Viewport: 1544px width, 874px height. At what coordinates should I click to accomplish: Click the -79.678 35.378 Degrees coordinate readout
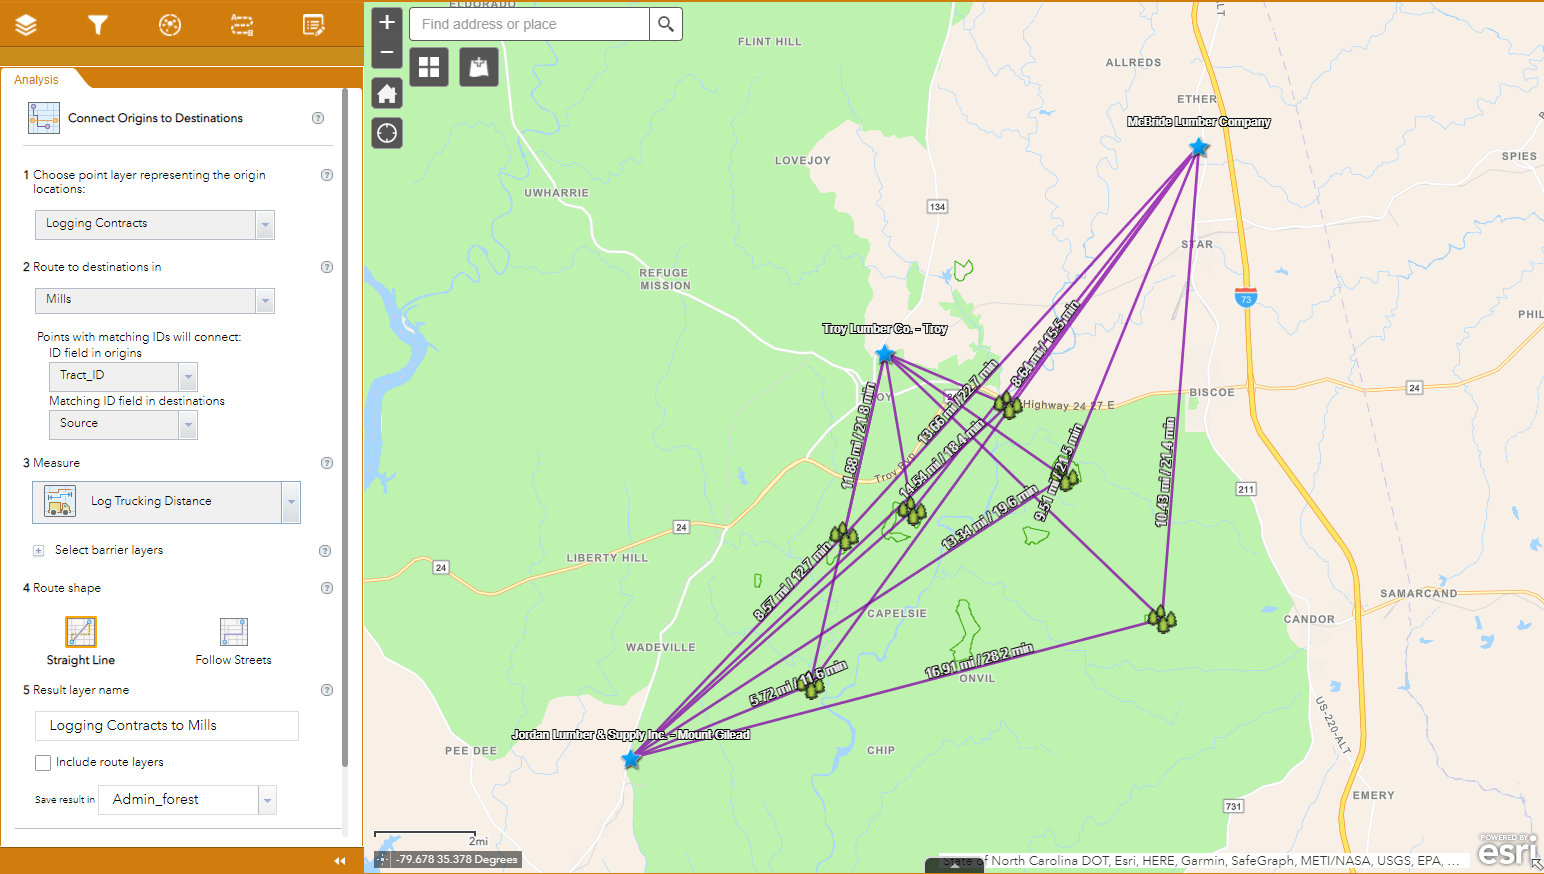click(x=457, y=859)
